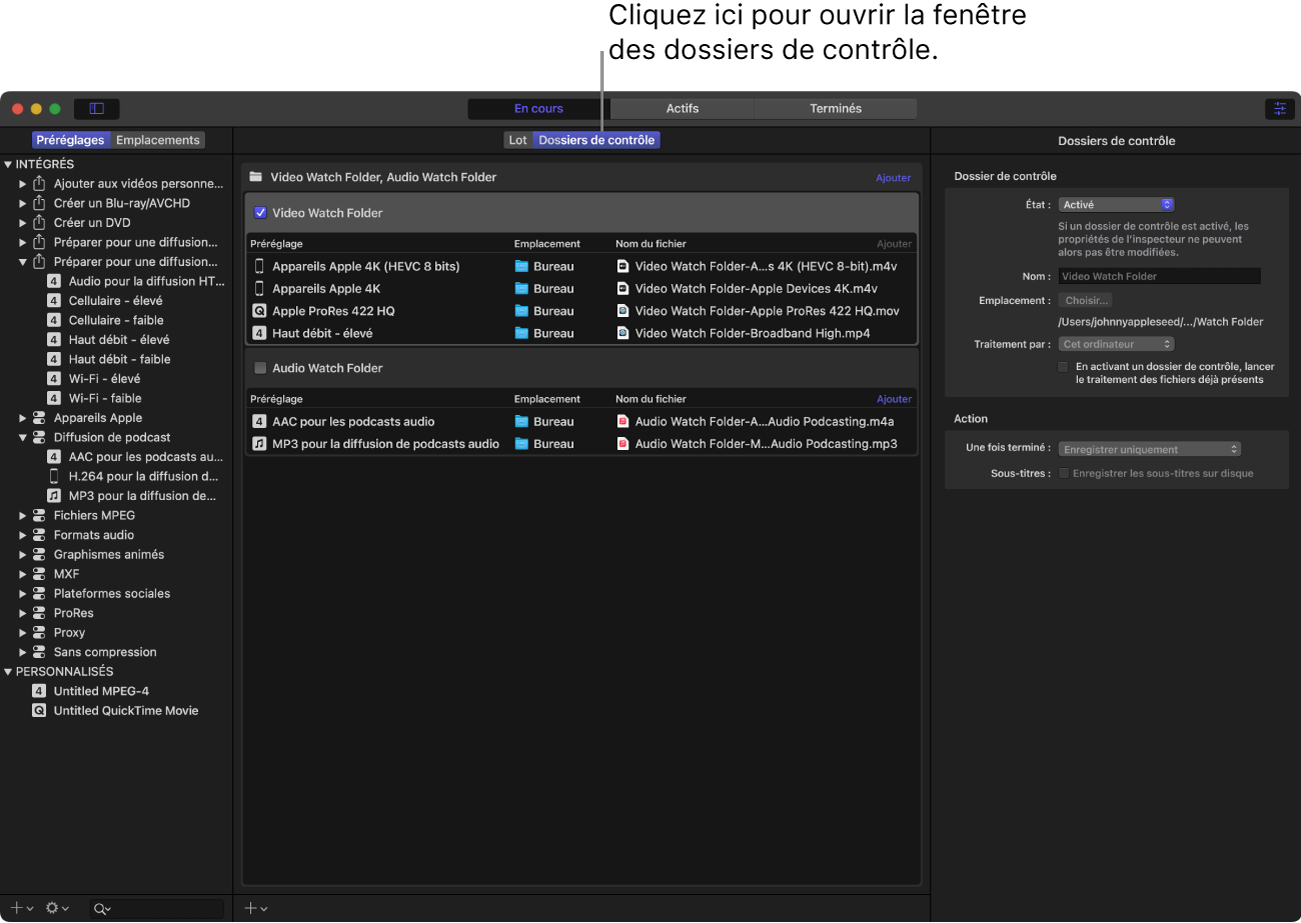The height and width of the screenshot is (923, 1301).
Task: Click the gear action menu below the sidebar
Action: click(x=54, y=908)
